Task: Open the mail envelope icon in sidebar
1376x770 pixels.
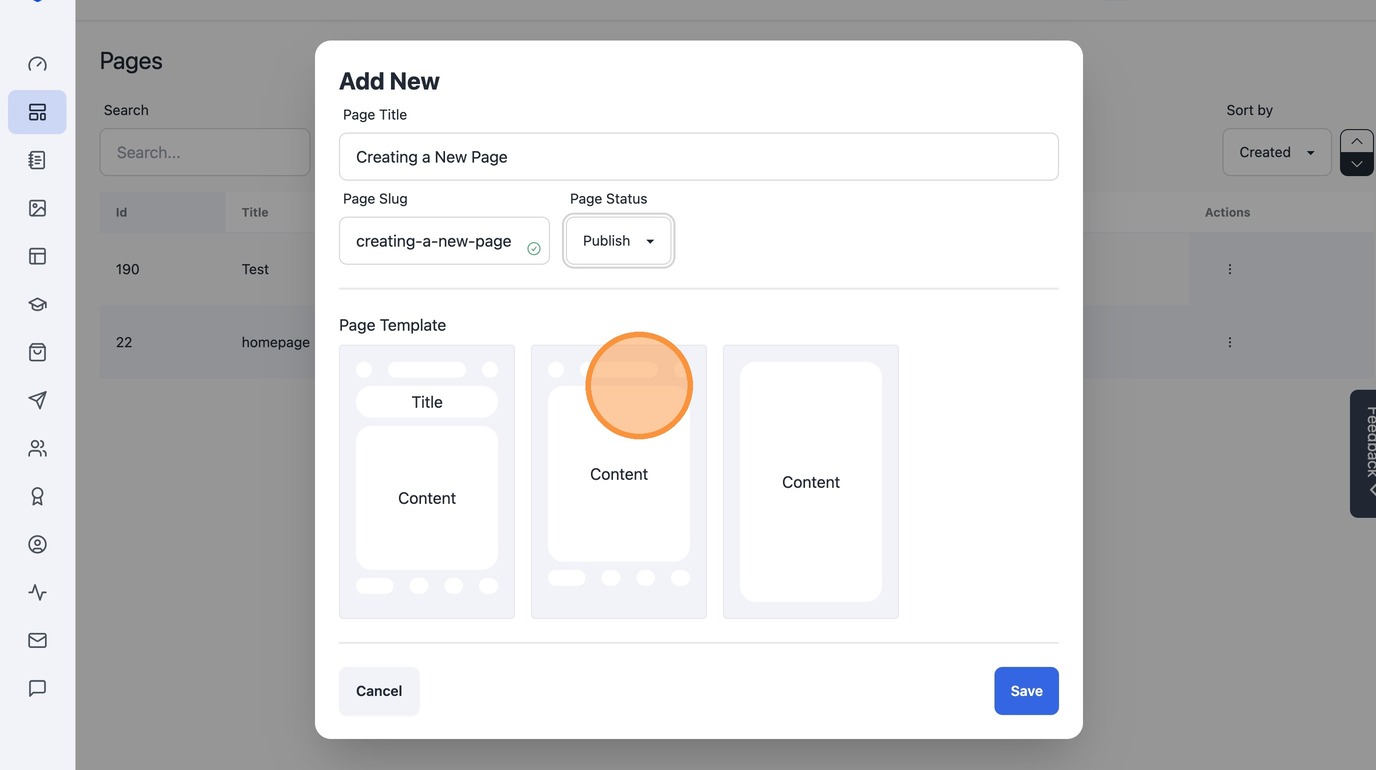Action: click(37, 640)
